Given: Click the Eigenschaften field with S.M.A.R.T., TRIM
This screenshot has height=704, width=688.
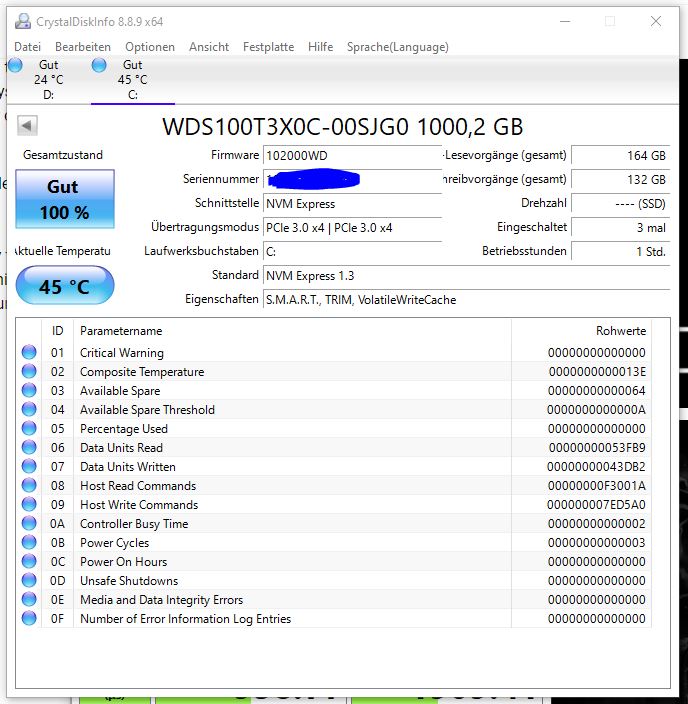Looking at the screenshot, I should coord(467,299).
